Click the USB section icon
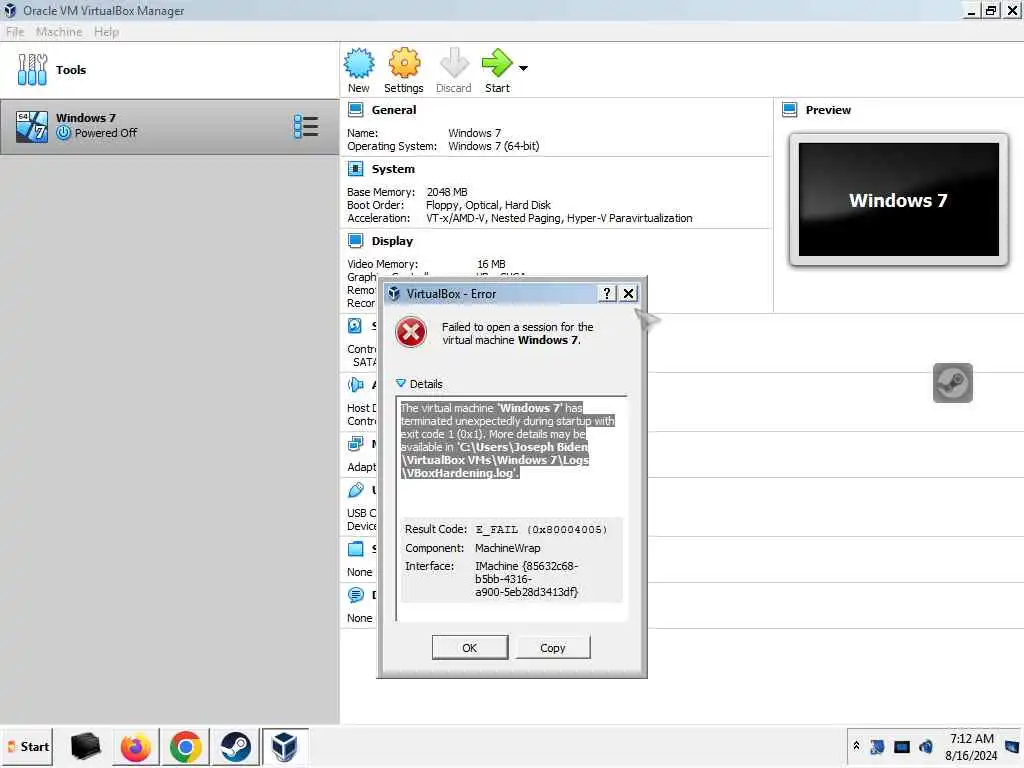1024x768 pixels. pos(356,490)
